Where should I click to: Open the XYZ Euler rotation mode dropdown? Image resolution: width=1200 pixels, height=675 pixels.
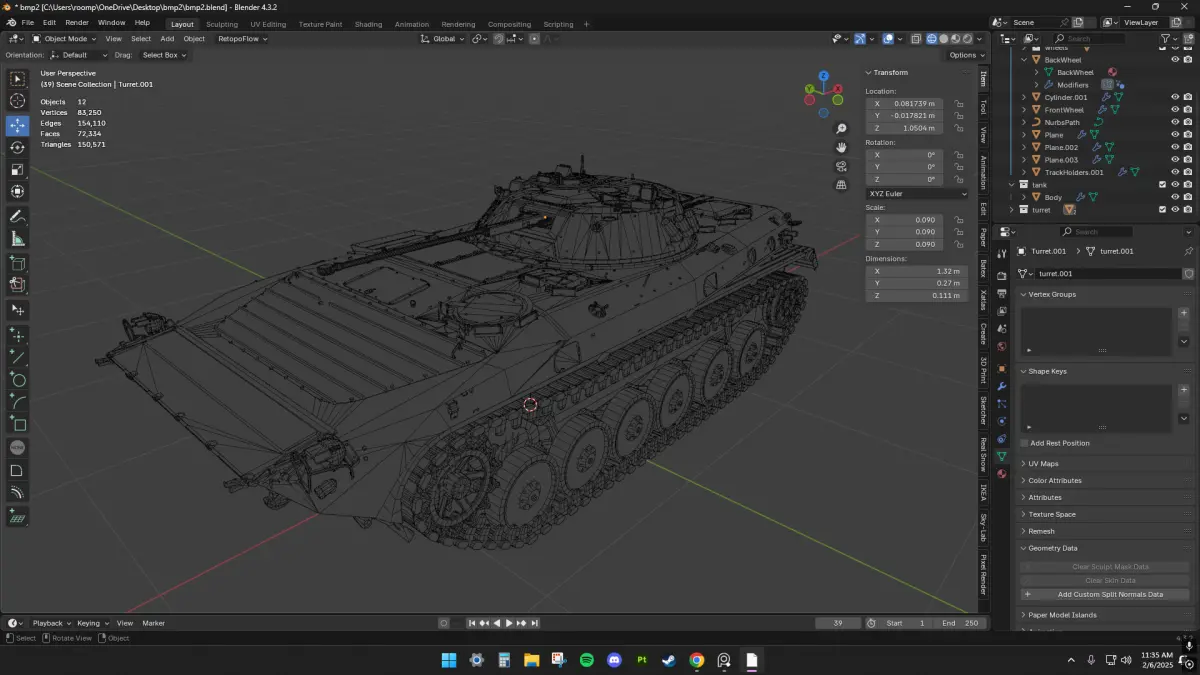click(917, 194)
